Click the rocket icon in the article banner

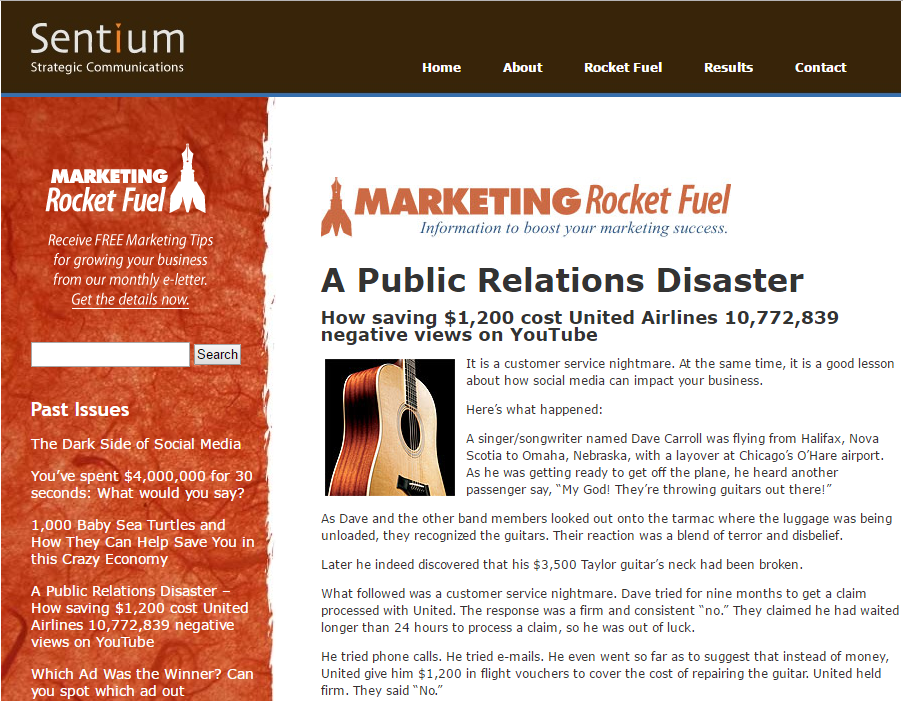pos(337,207)
